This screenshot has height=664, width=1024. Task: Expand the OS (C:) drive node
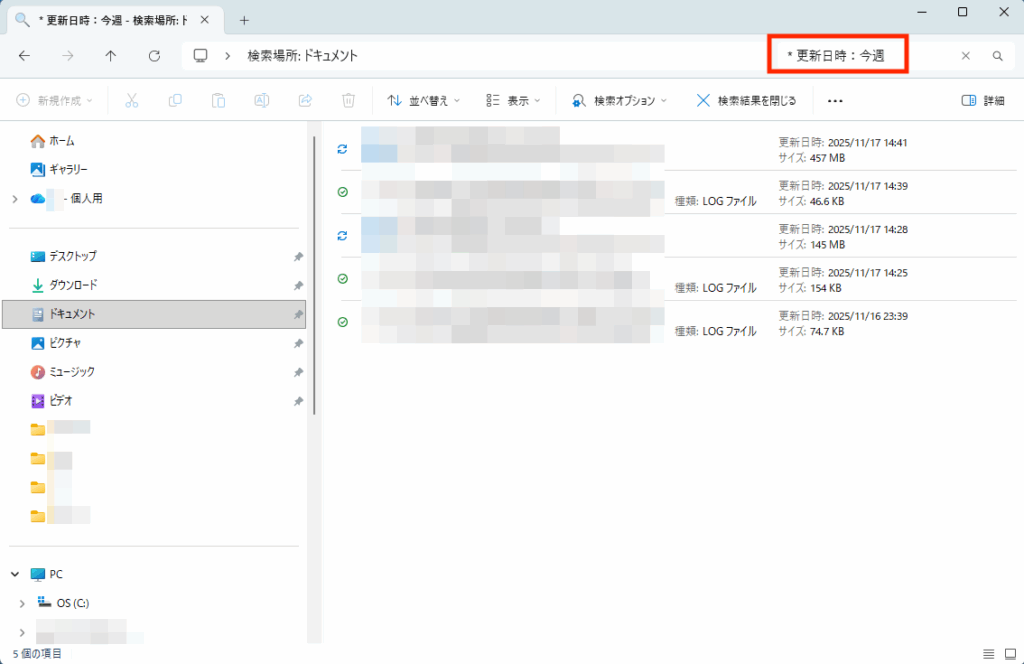pos(22,603)
